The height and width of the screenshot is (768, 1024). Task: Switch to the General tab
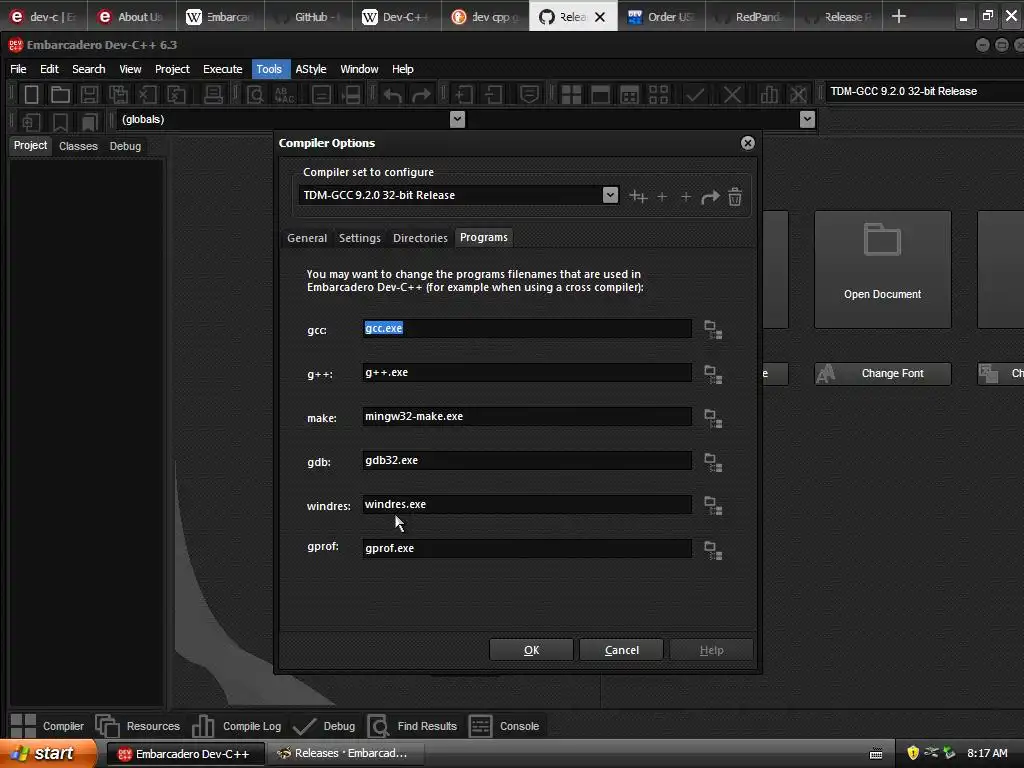tap(307, 238)
